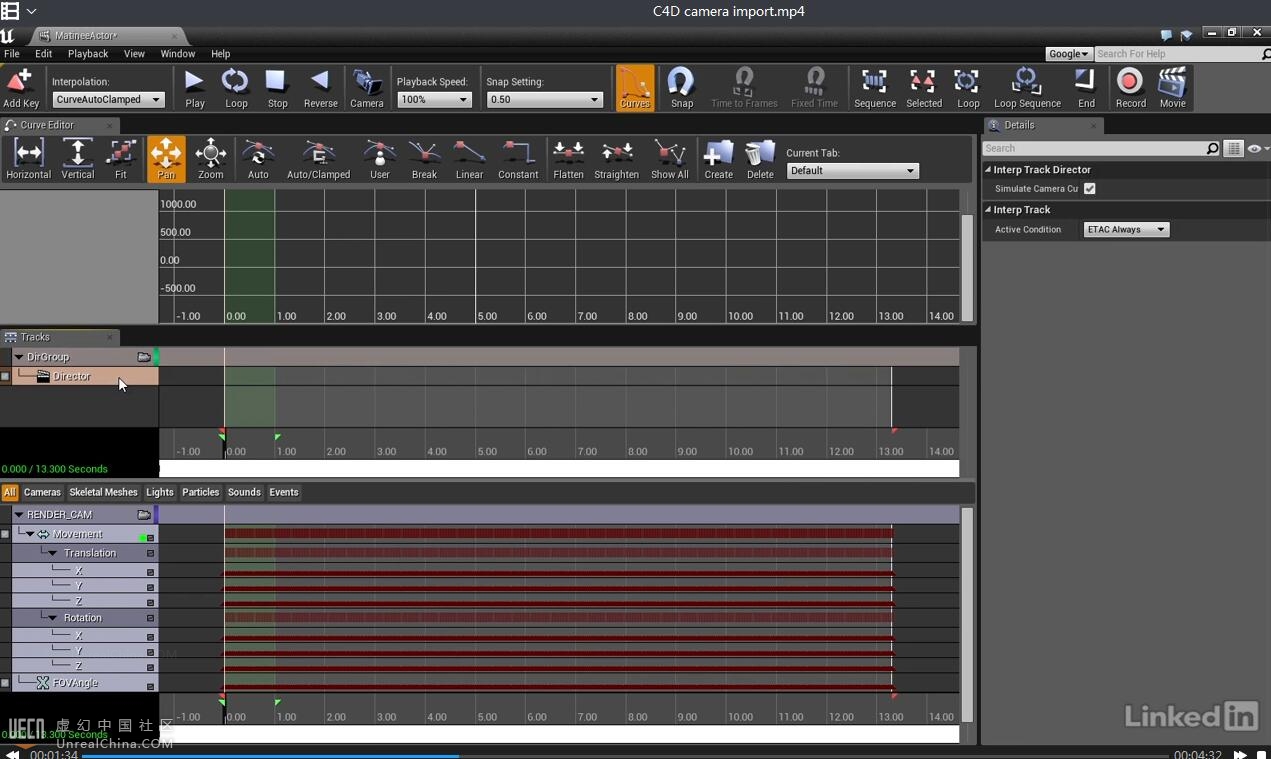Toggle curve display for Rotation track
Screen dimensions: 1271x759
pyautogui.click(x=151, y=618)
